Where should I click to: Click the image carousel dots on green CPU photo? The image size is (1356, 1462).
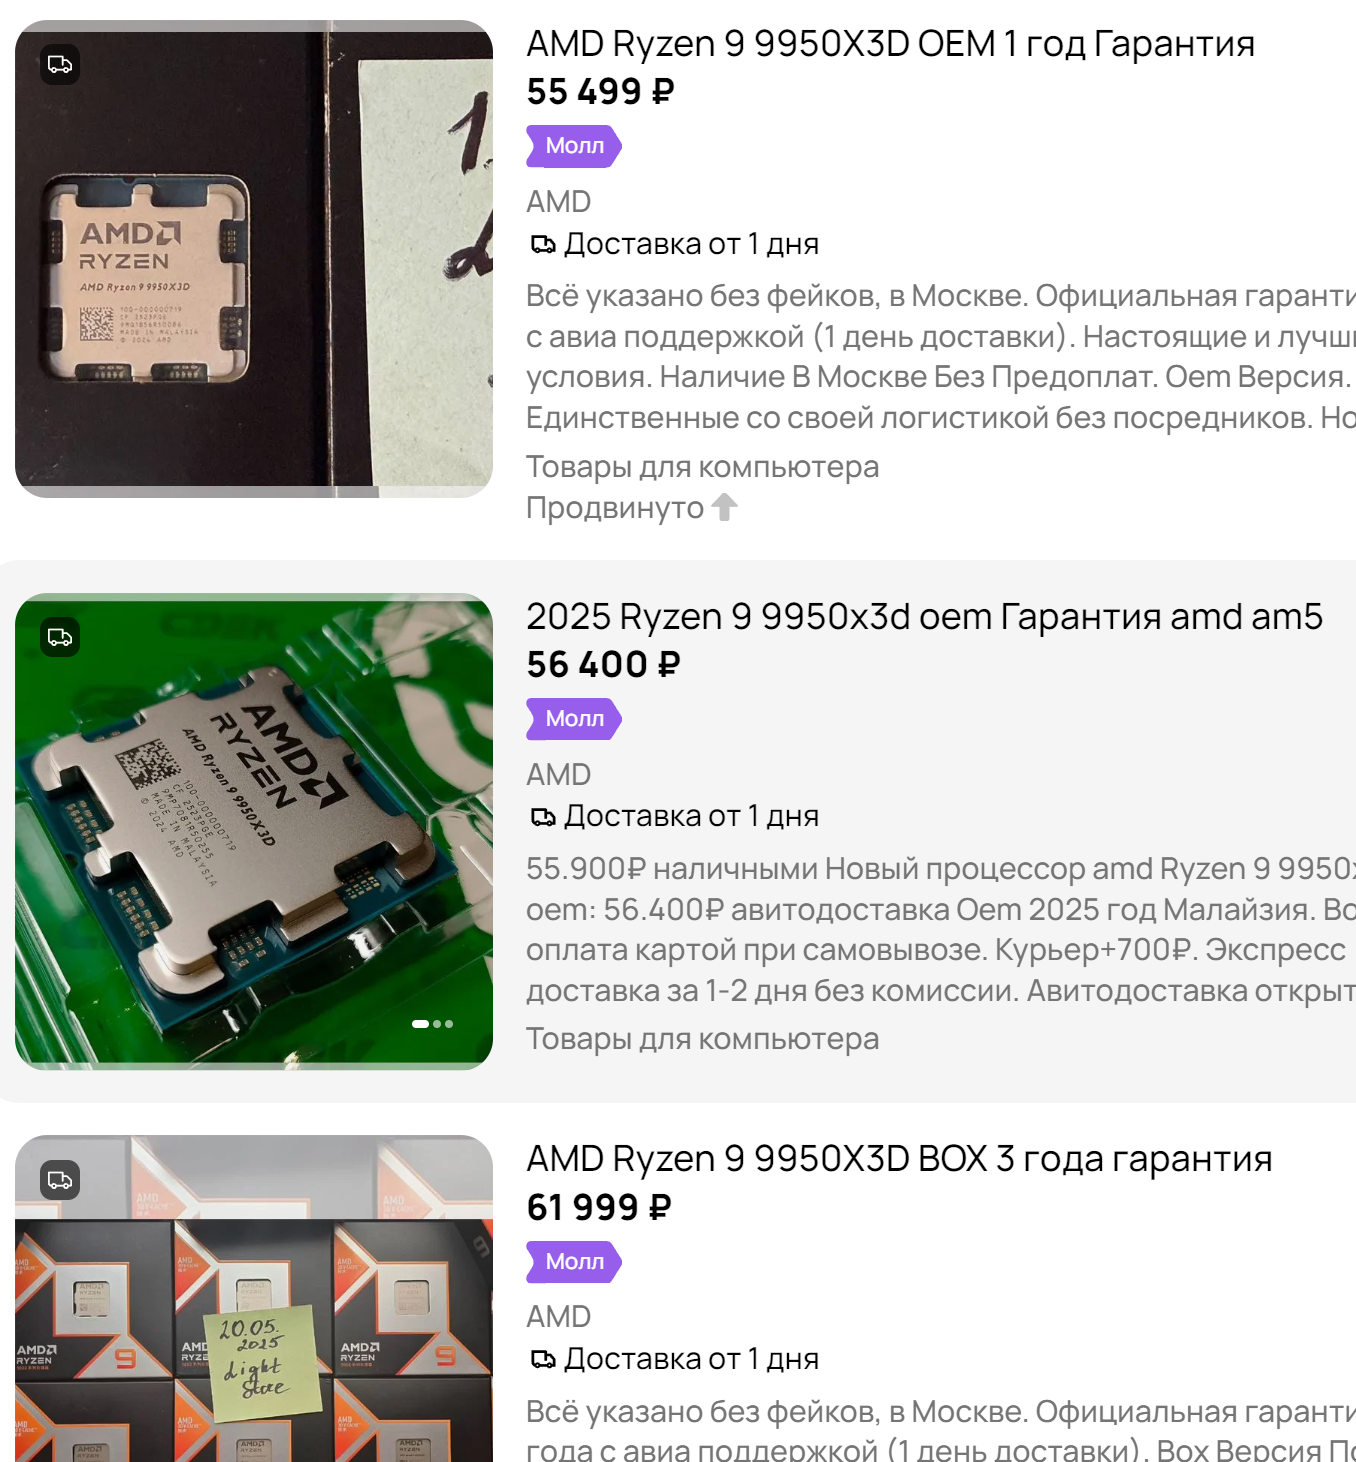pyautogui.click(x=433, y=1024)
